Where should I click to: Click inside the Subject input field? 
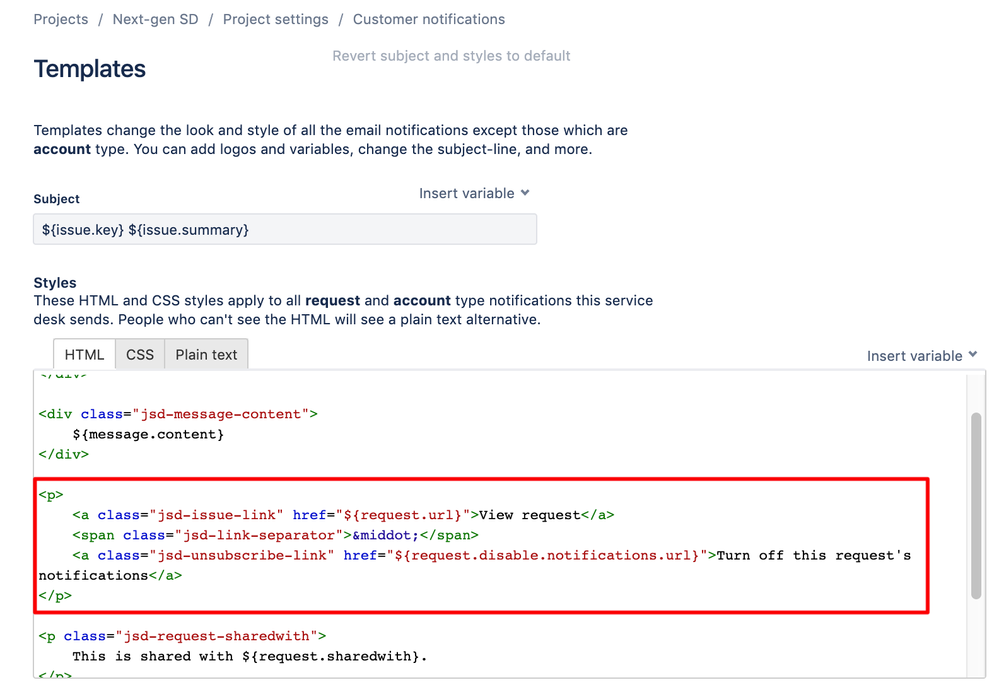click(284, 229)
